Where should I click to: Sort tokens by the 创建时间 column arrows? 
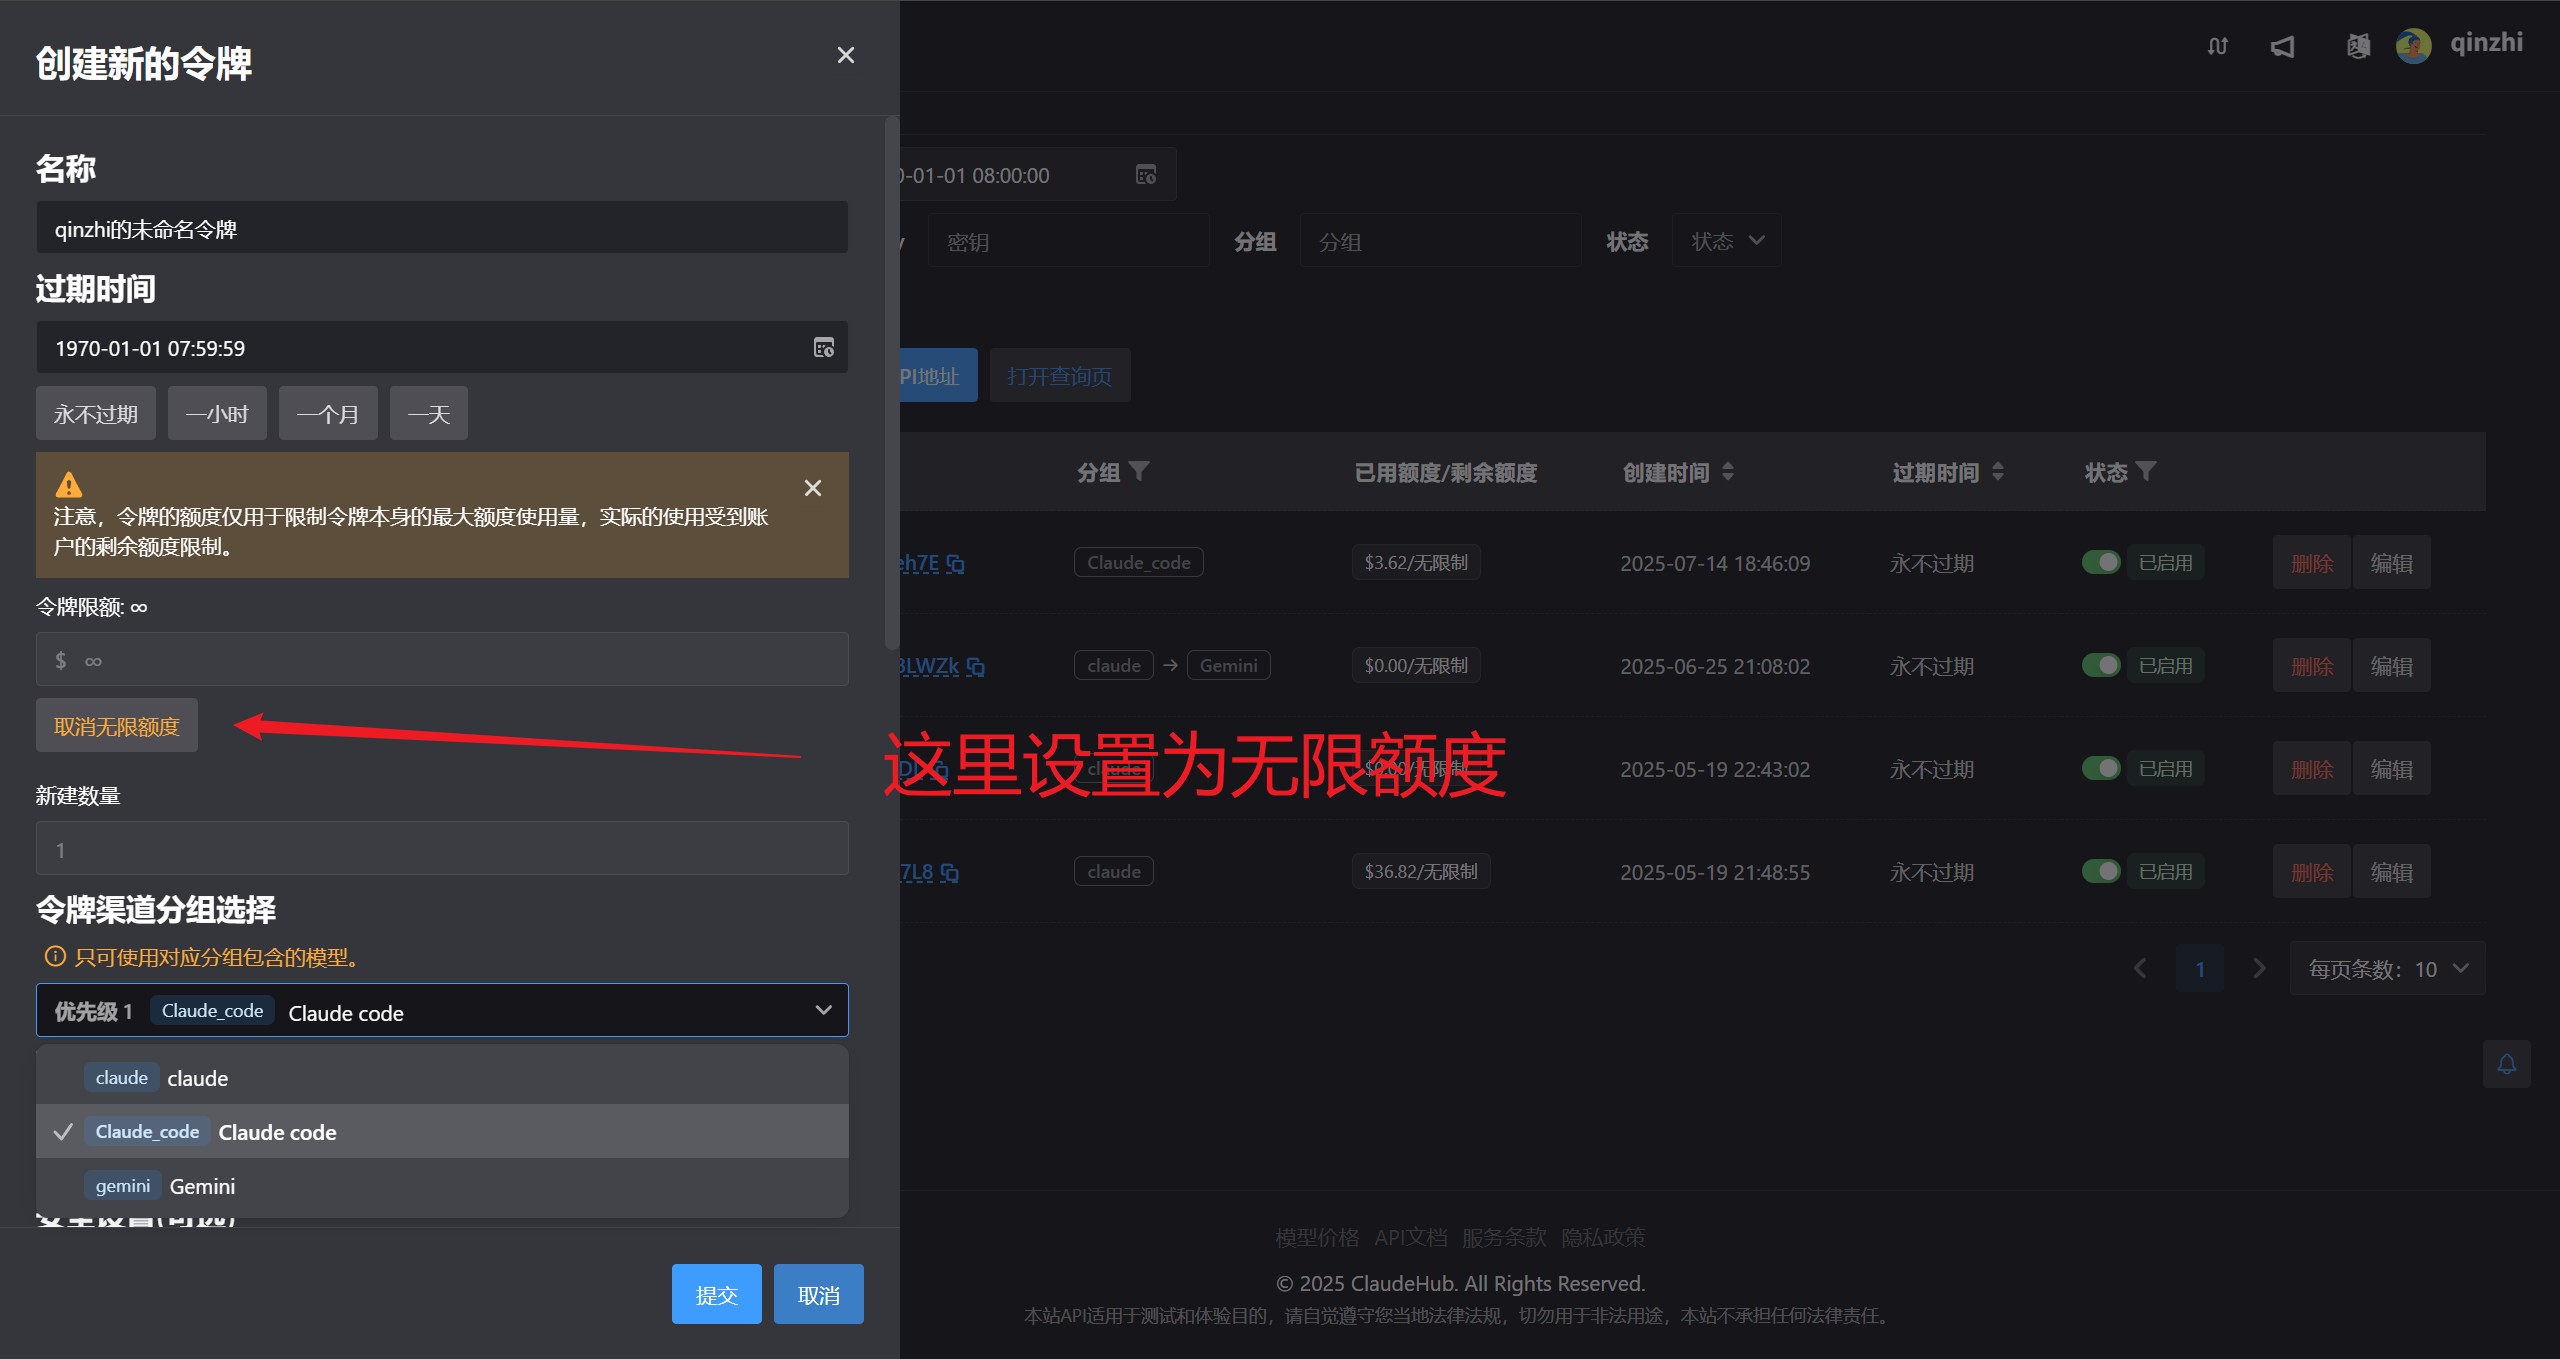[1729, 471]
